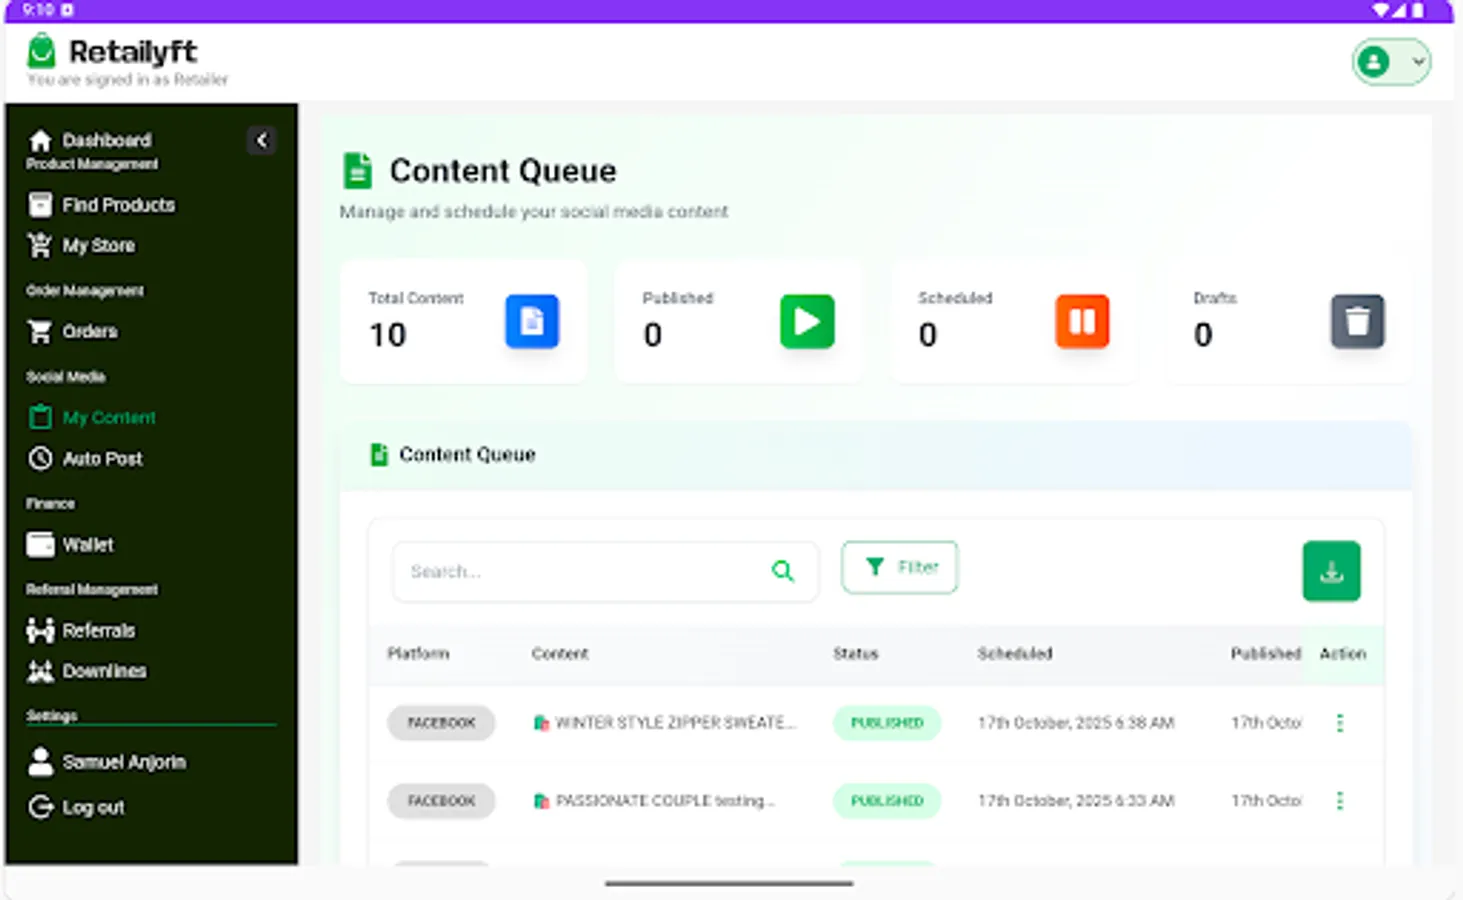Open the Filter dropdown panel
The height and width of the screenshot is (900, 1463).
click(x=898, y=567)
